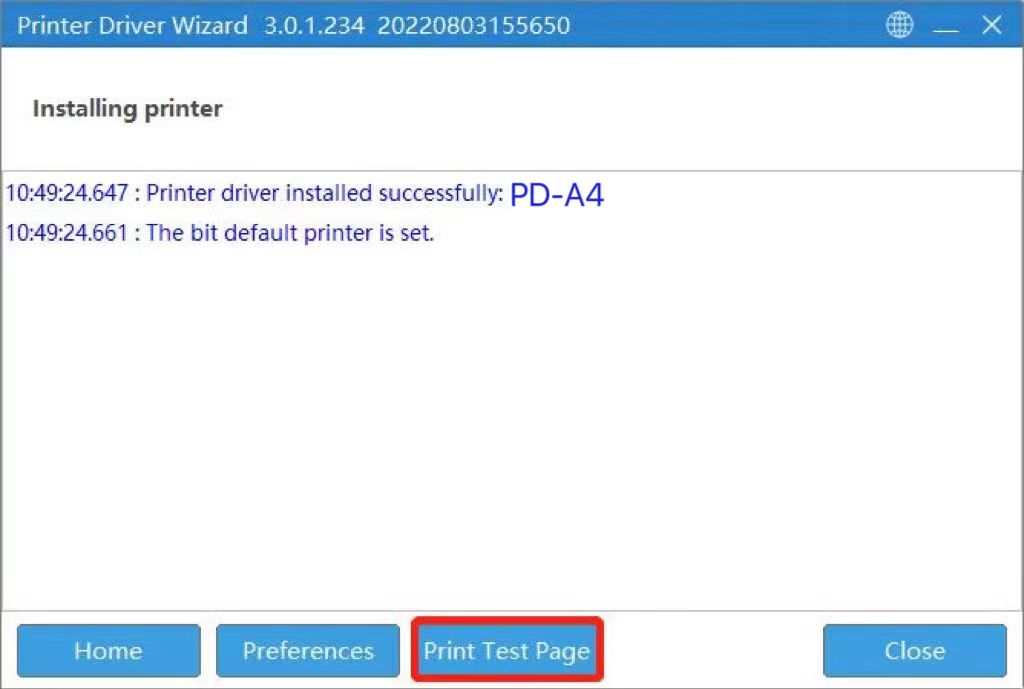Image resolution: width=1024 pixels, height=689 pixels.
Task: Close the wizard with the title bar X
Action: [992, 25]
